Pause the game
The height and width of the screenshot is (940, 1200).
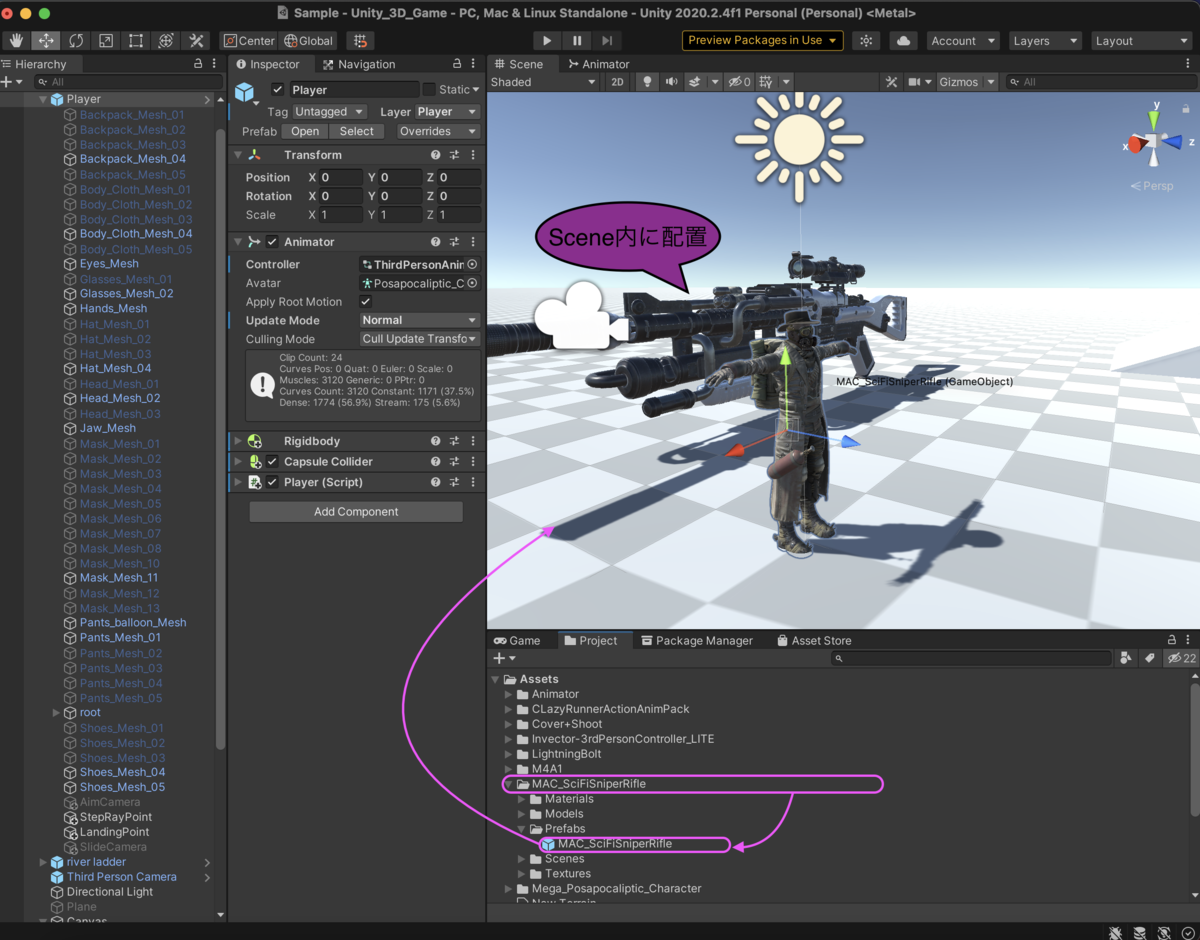pos(577,41)
